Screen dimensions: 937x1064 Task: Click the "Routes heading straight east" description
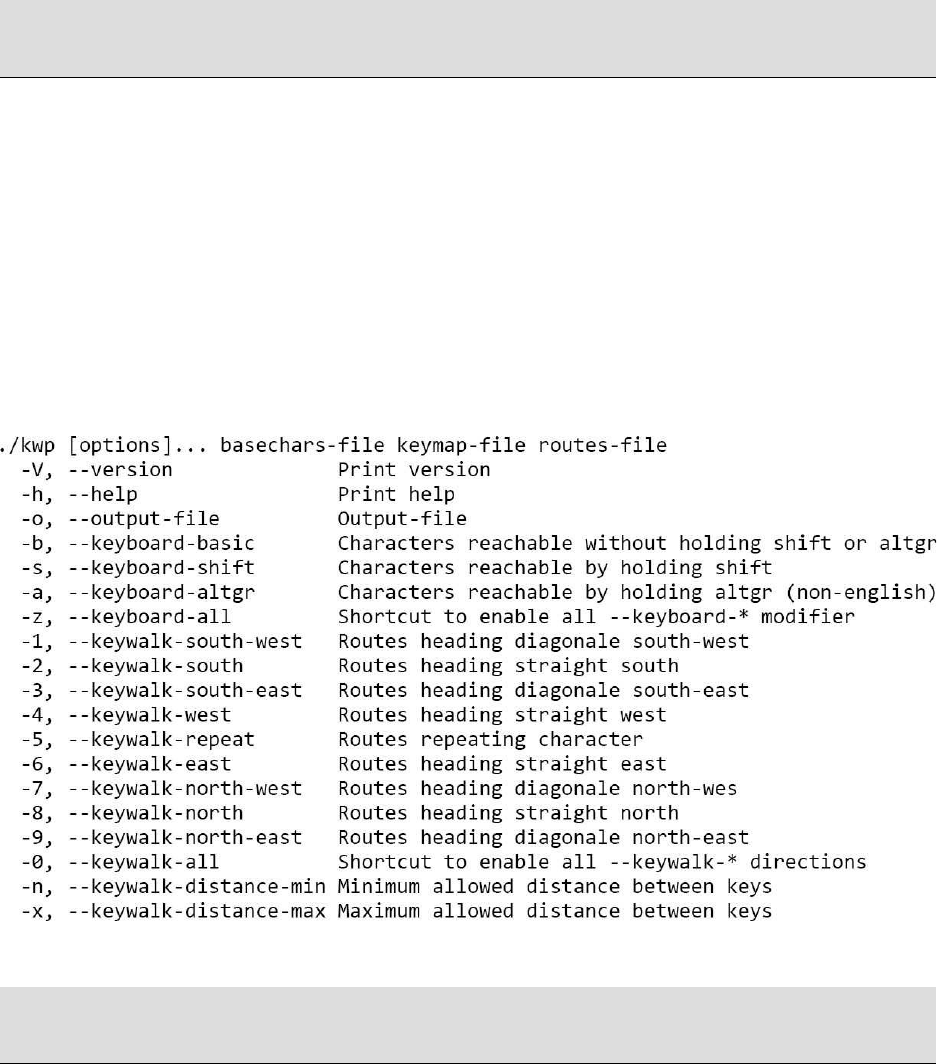[x=502, y=764]
